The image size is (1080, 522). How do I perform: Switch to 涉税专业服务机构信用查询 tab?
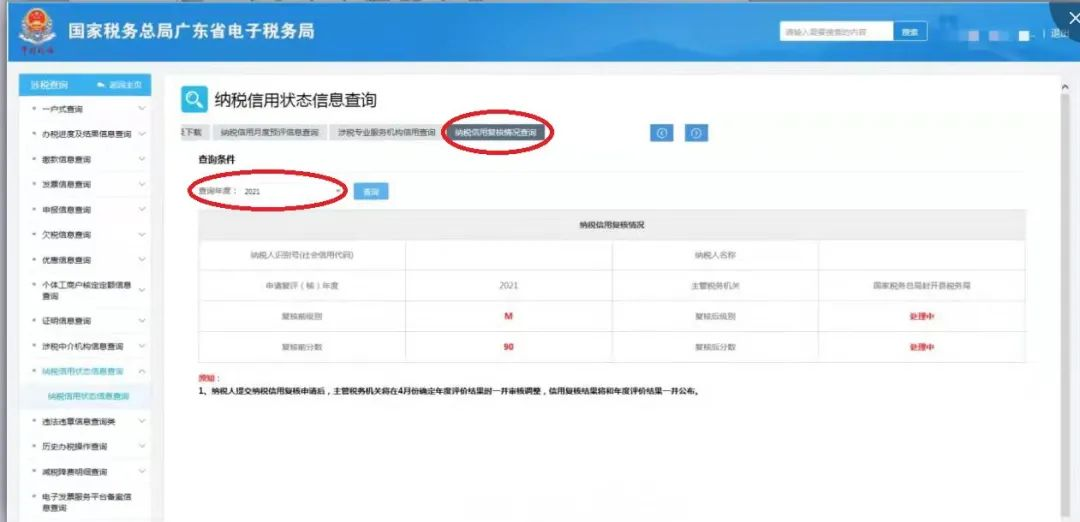pos(386,132)
